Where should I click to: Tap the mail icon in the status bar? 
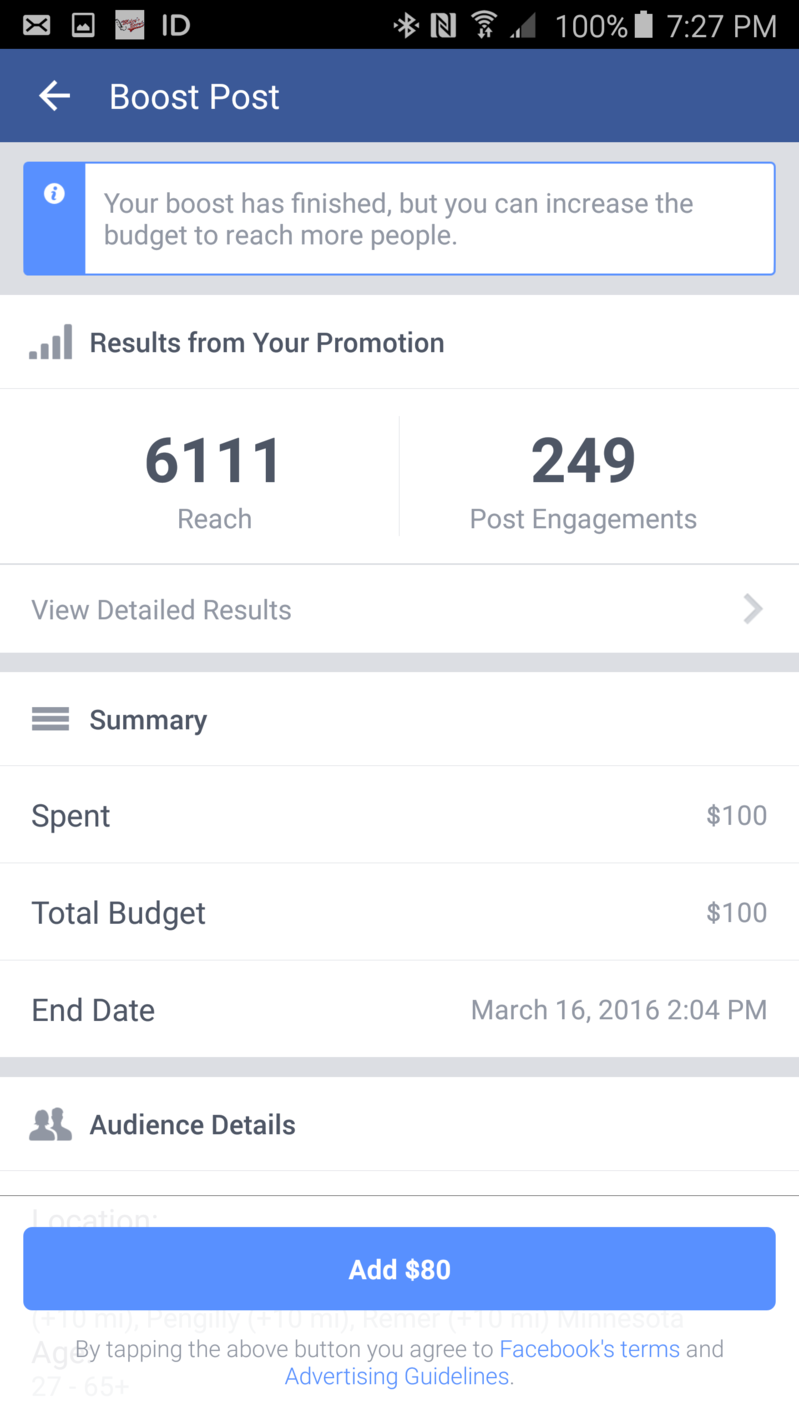[36, 25]
